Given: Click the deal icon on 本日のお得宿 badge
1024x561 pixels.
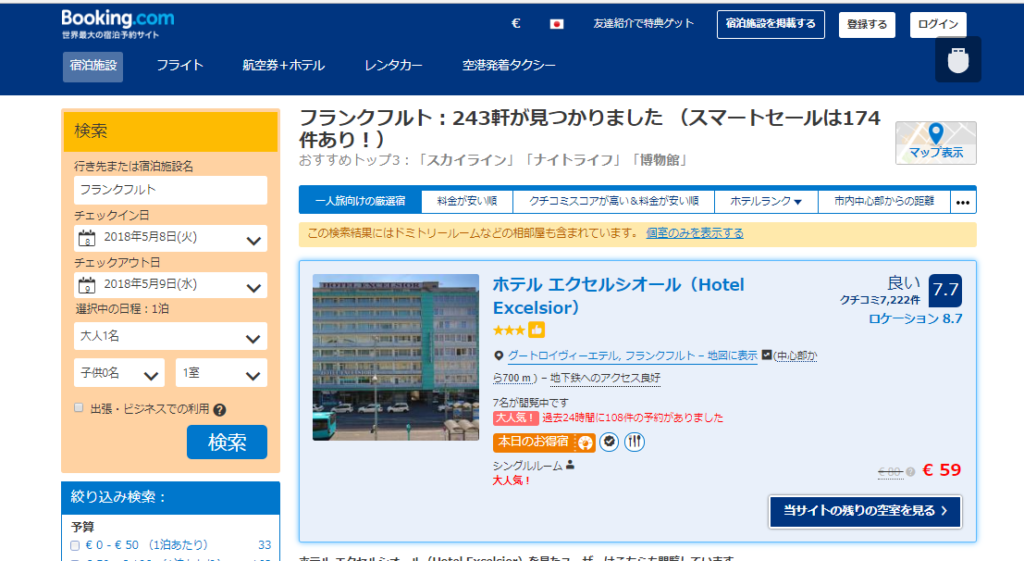Looking at the screenshot, I should point(585,443).
